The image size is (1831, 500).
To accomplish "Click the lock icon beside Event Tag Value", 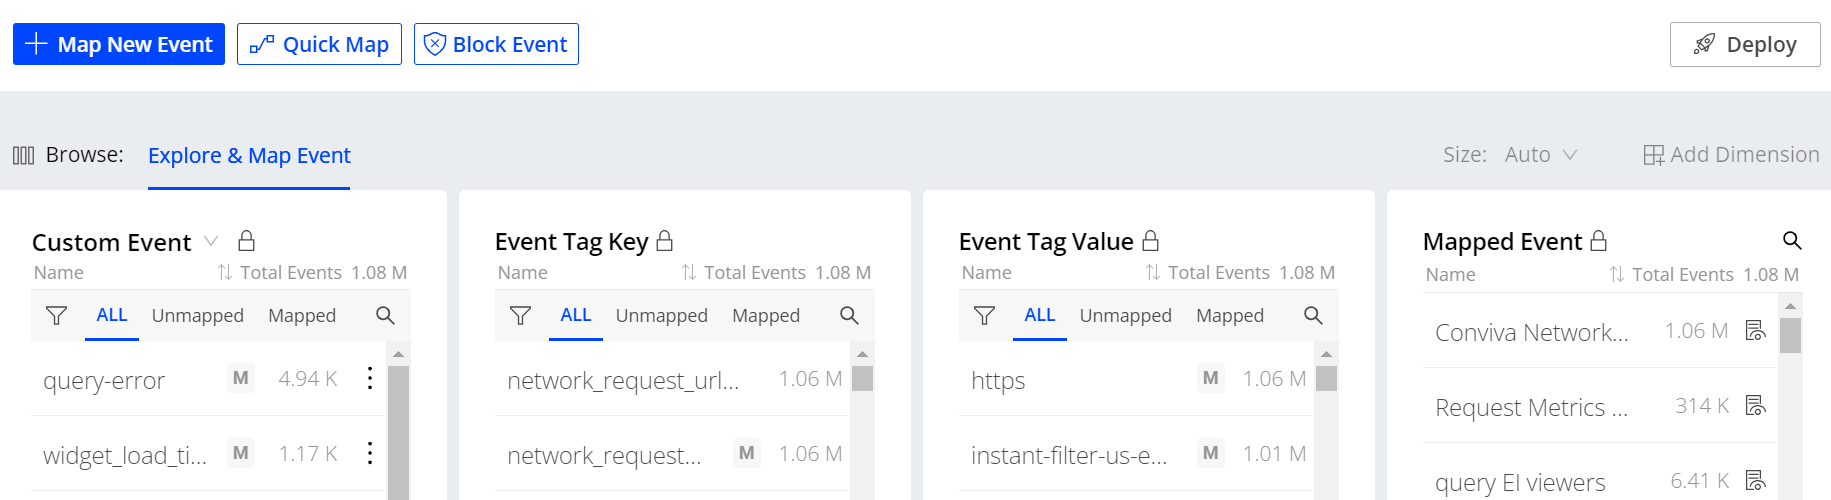I will point(1151,241).
